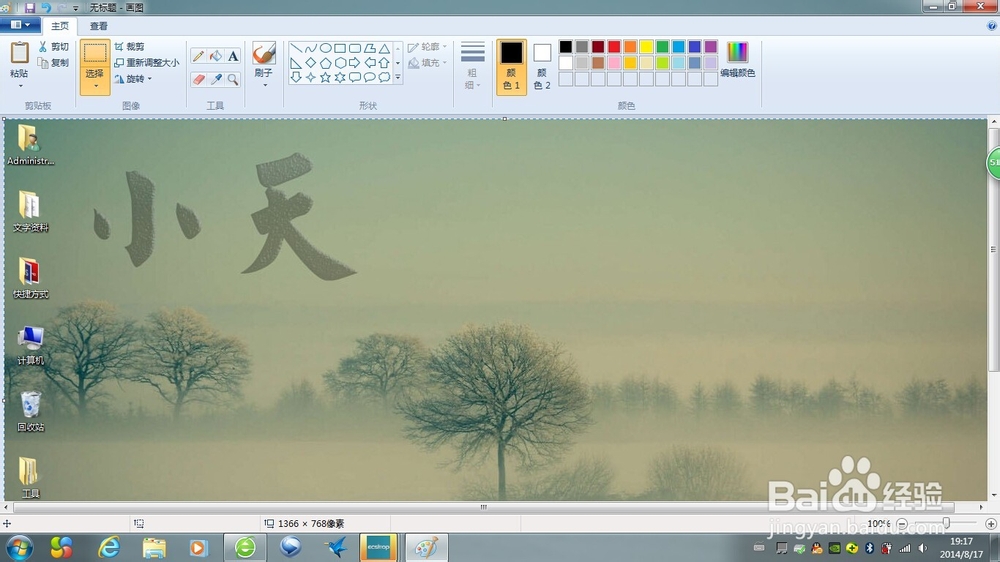This screenshot has width=1000, height=562.
Task: Choose the Oval callout shape
Action: [x=369, y=77]
